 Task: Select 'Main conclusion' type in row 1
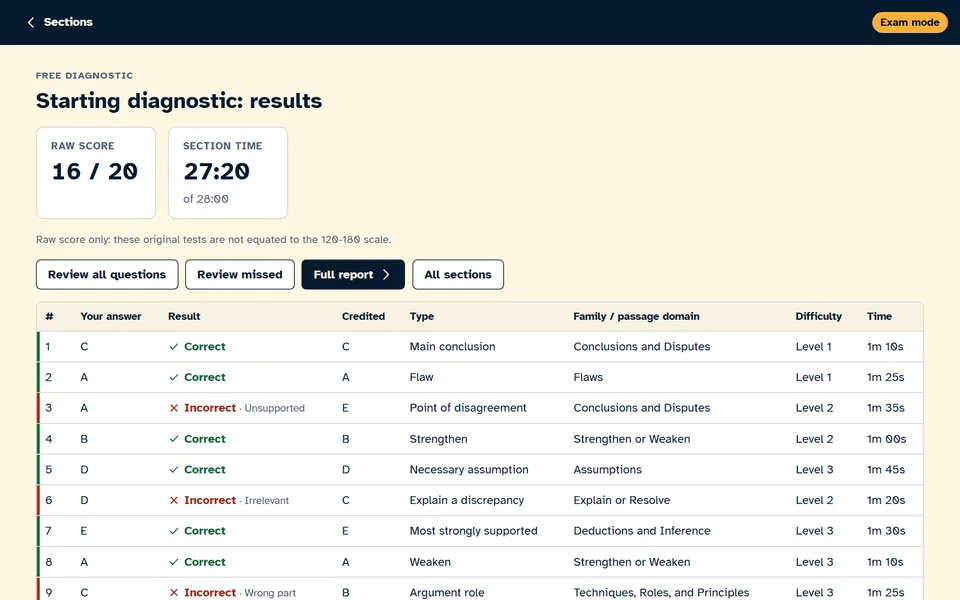point(452,347)
